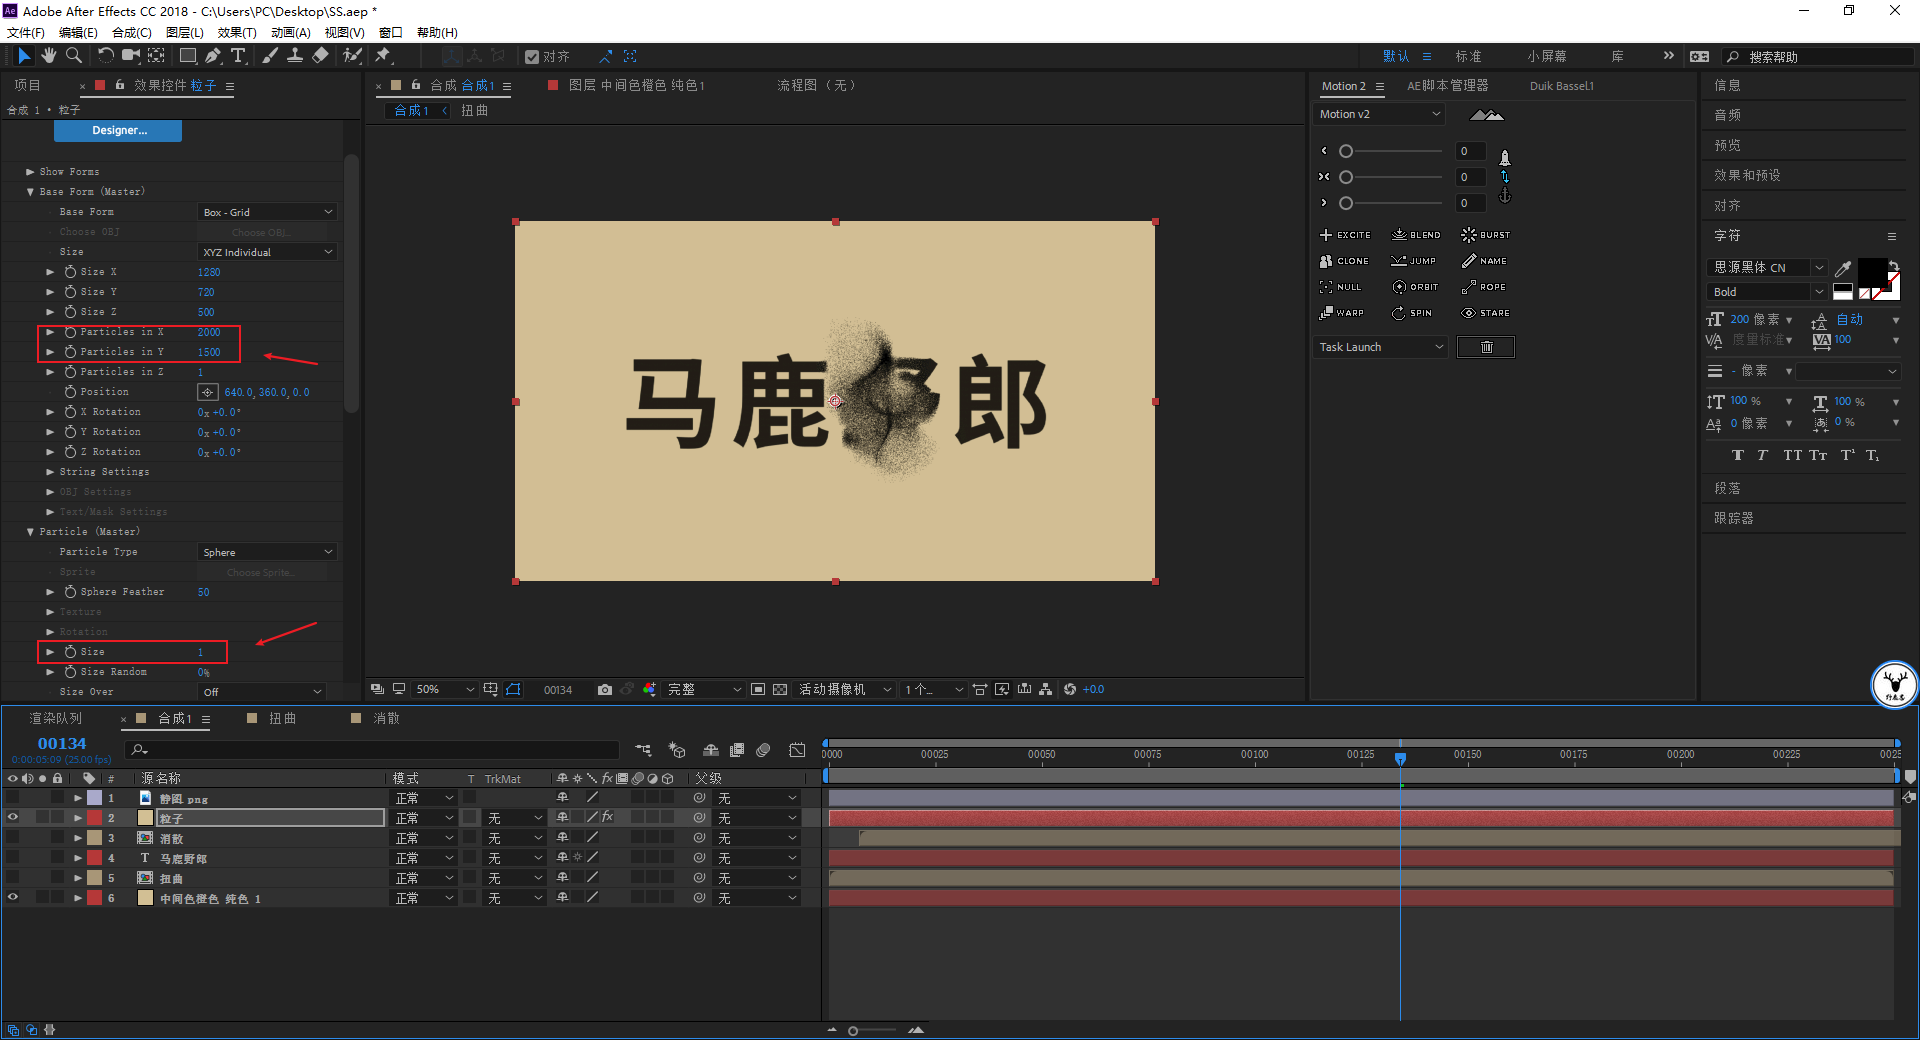This screenshot has width=1920, height=1040.
Task: Open the 完整 resolution dropdown
Action: click(x=705, y=690)
